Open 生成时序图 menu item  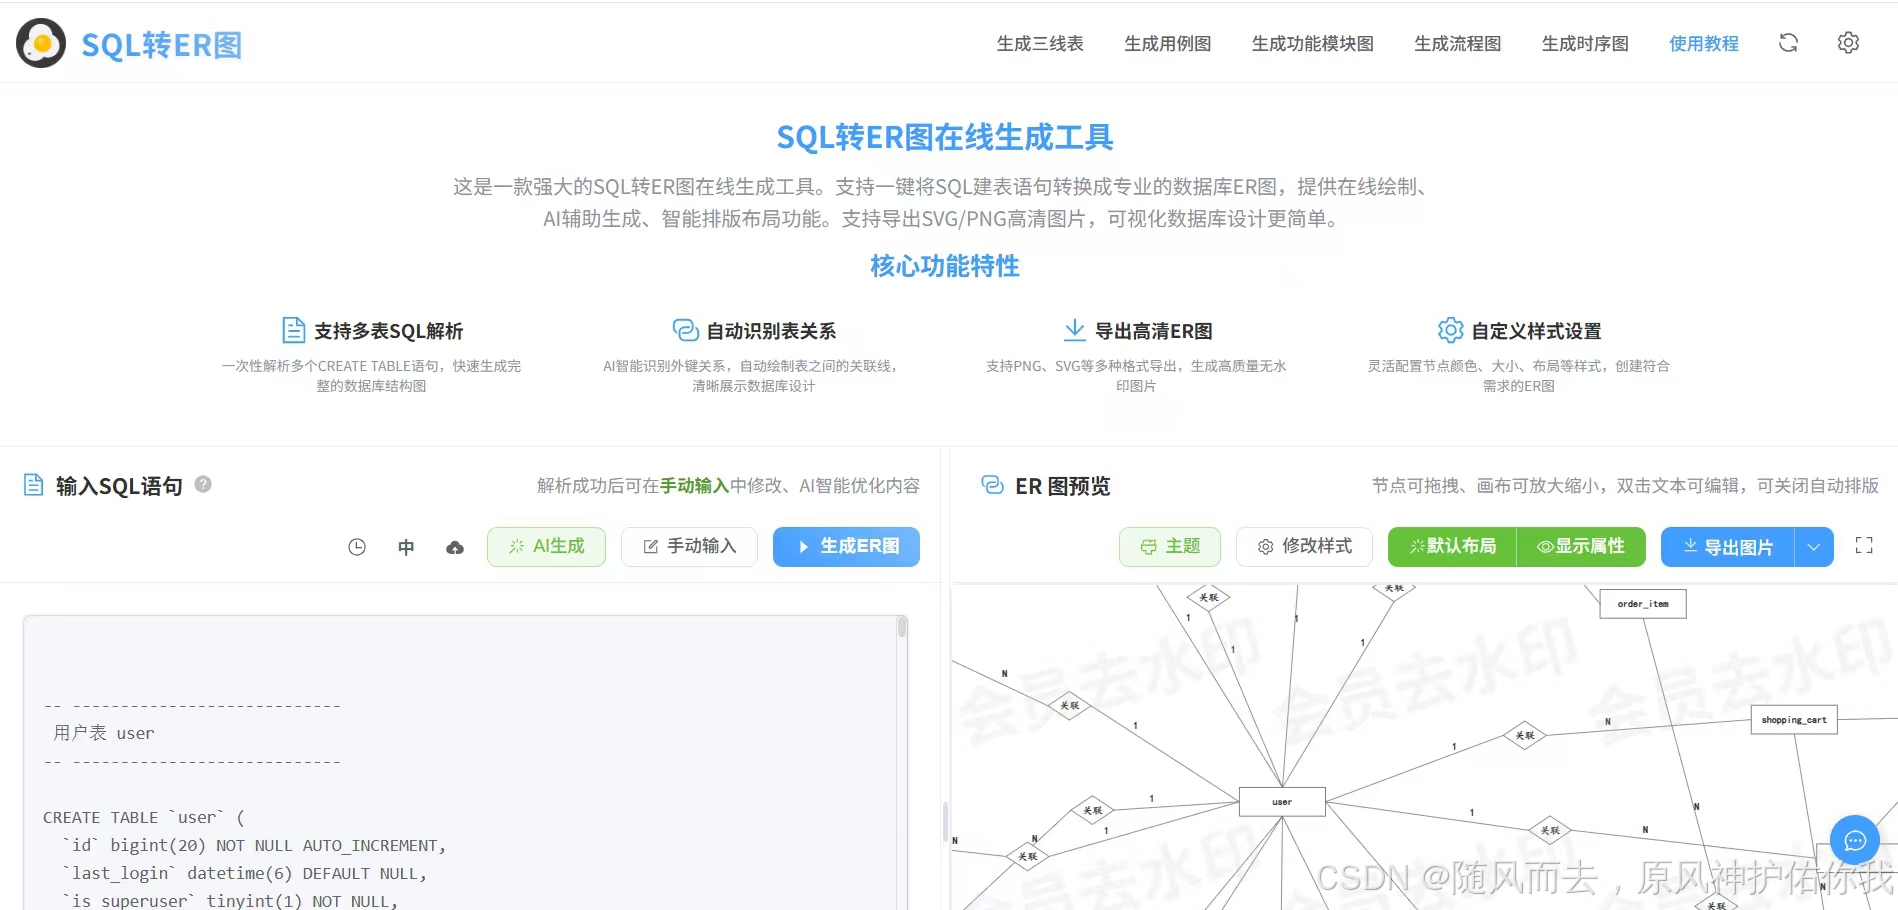(x=1585, y=44)
